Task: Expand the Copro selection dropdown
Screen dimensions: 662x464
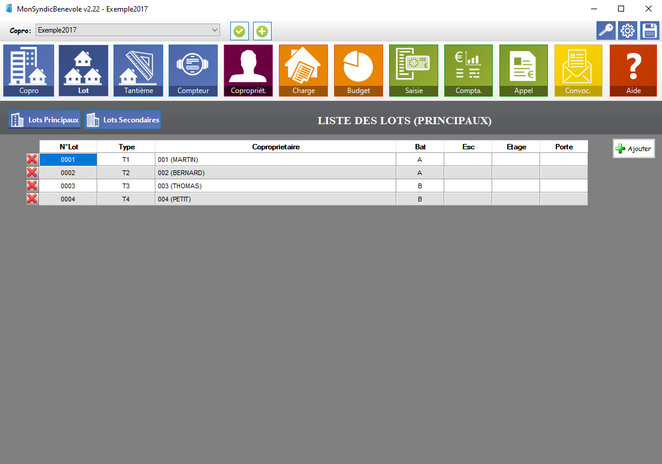Action: (x=214, y=30)
